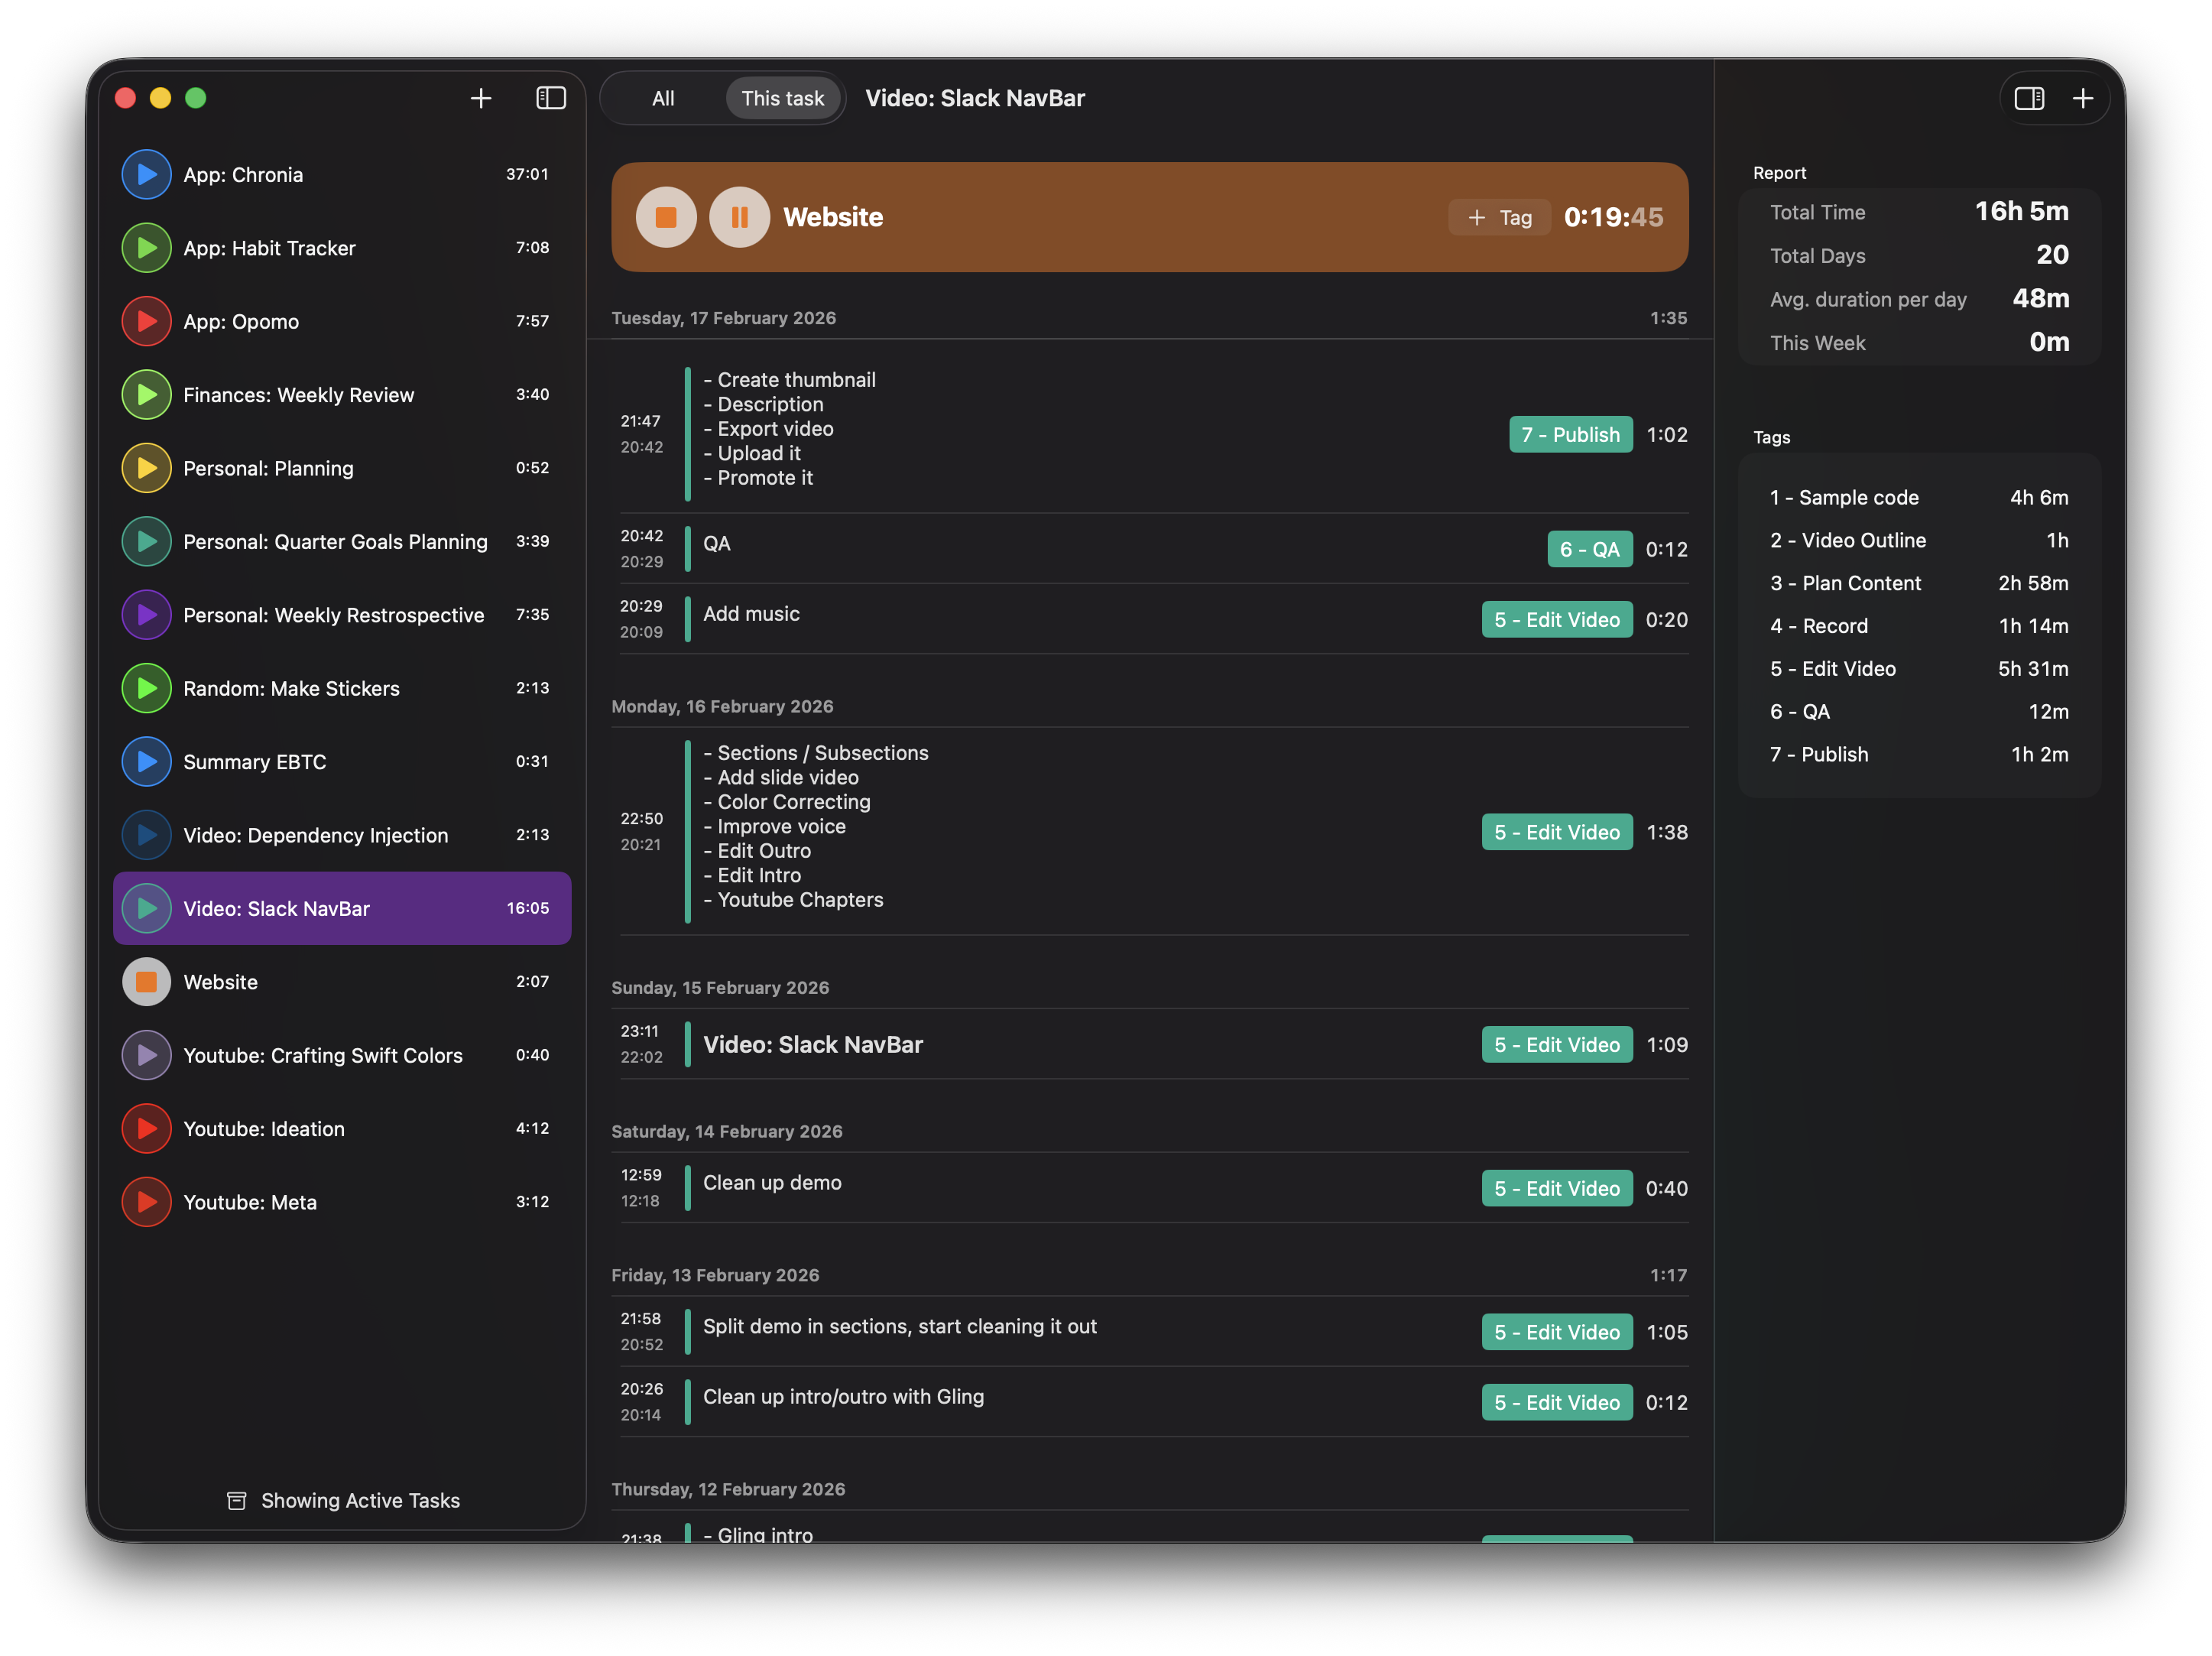Select the Video: Dependency Injection task
The image size is (2212, 1656).
tap(316, 834)
